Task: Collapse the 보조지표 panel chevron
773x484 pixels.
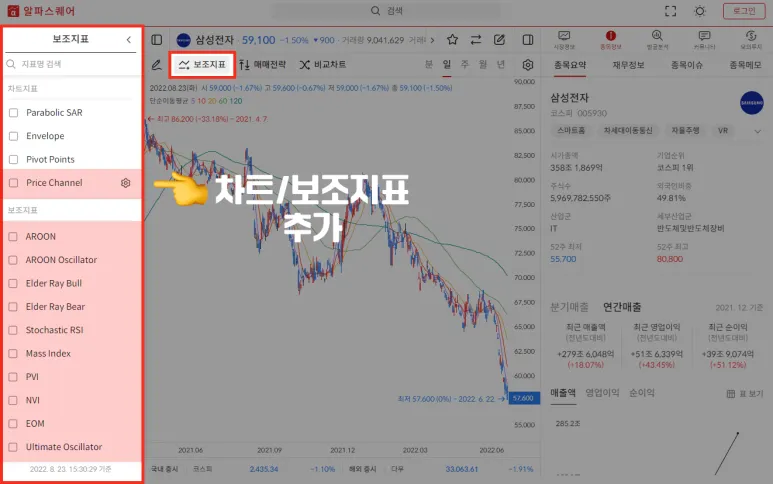Action: (x=129, y=39)
